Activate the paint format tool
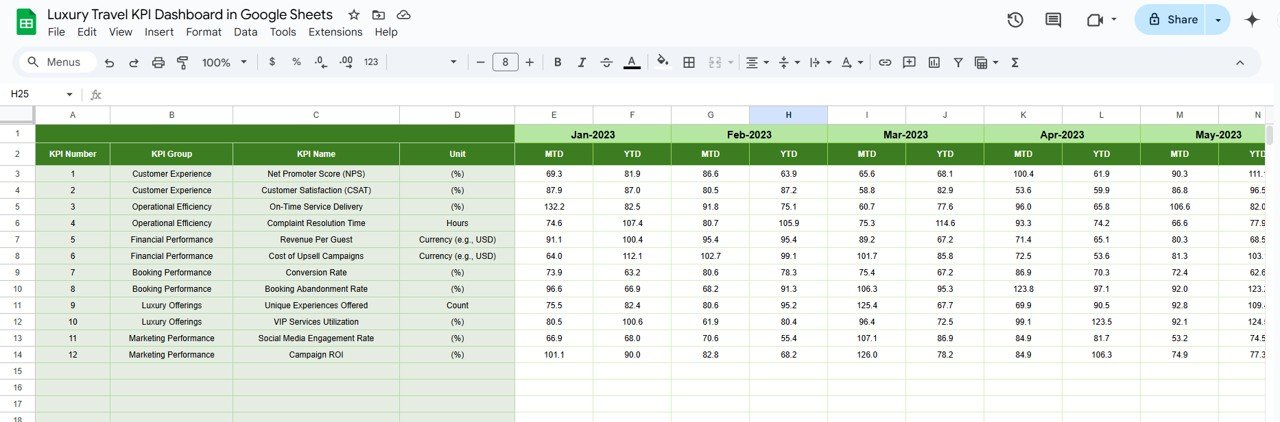This screenshot has height=422, width=1280. coord(182,62)
